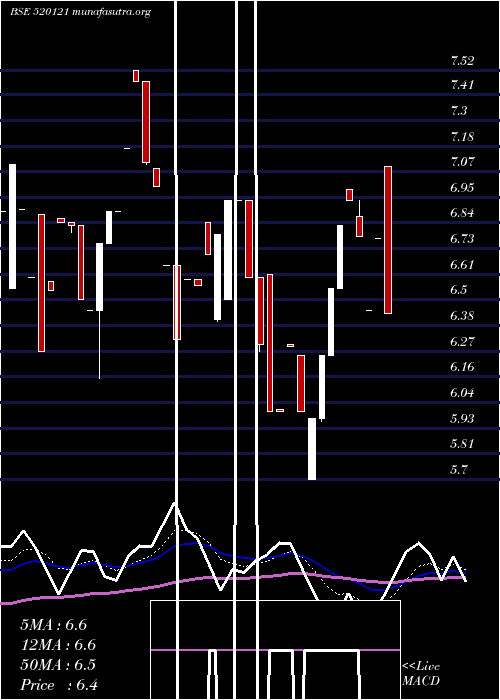This screenshot has width=500, height=700.
Task: Select the last tall red candlestick near 7.07
Action: [x=388, y=240]
